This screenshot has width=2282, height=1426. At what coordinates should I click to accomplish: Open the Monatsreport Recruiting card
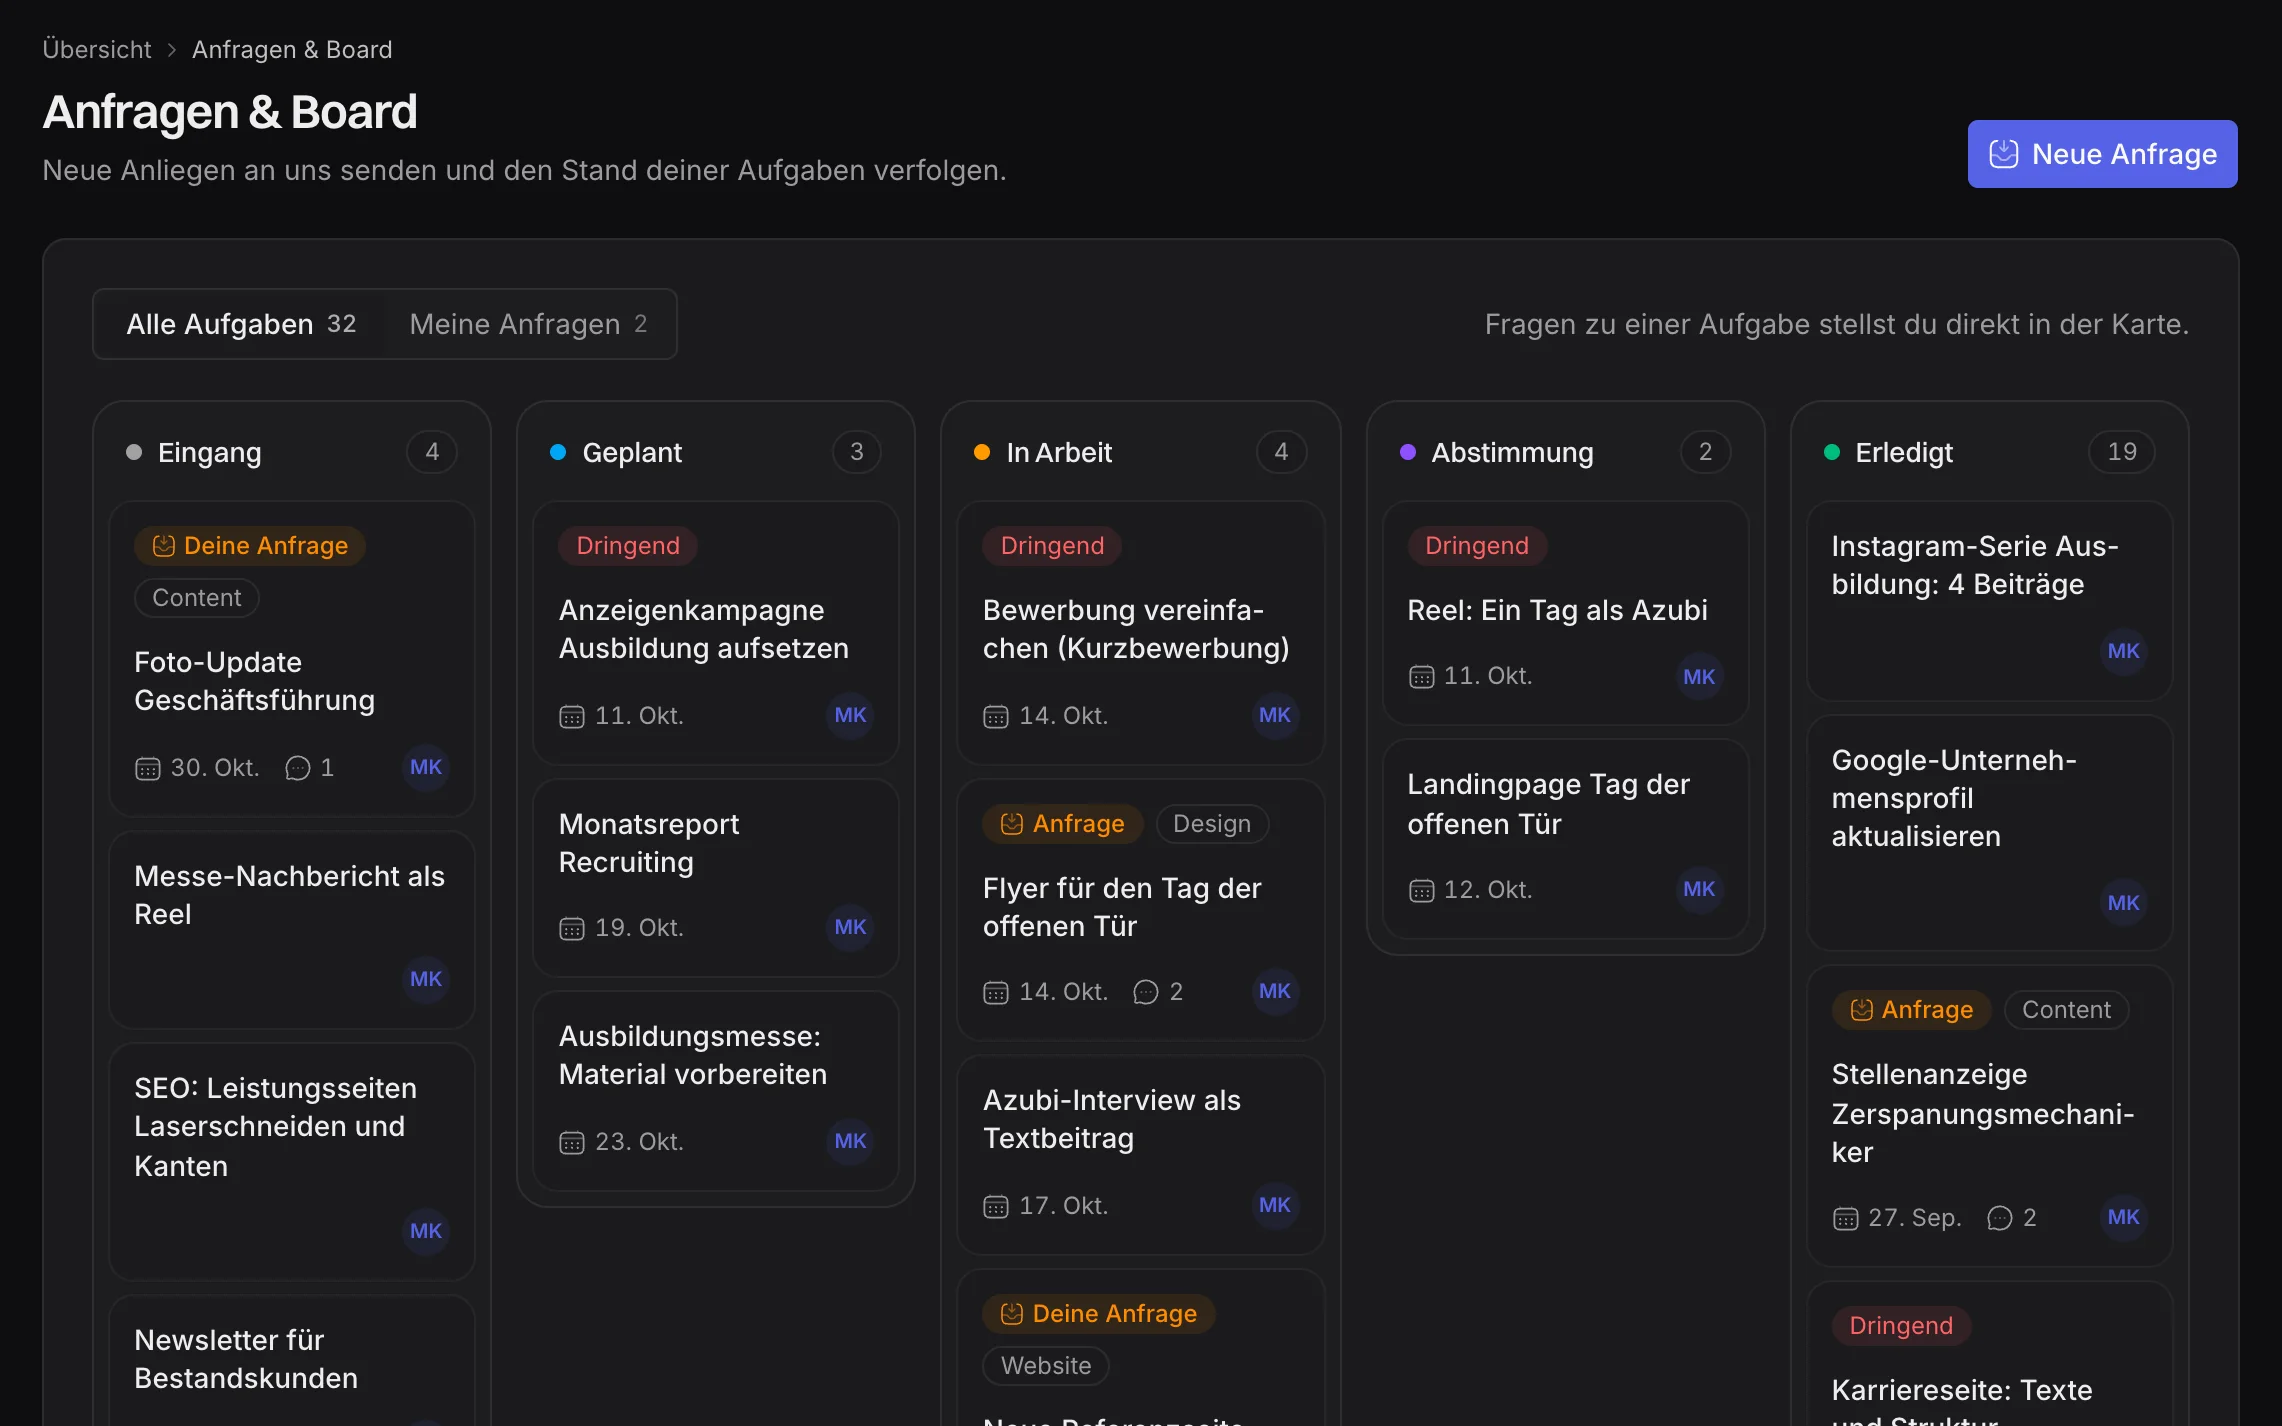(x=716, y=878)
